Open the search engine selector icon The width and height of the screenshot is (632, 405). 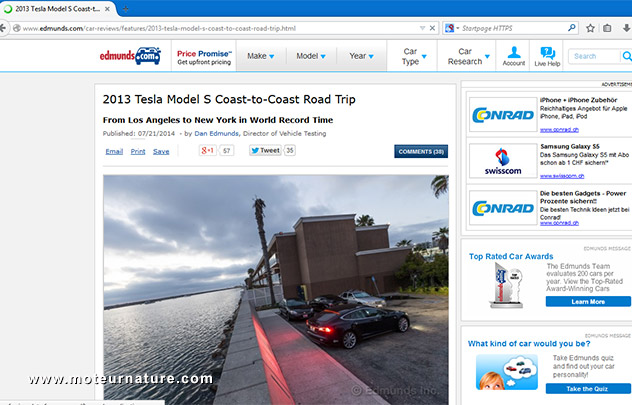(449, 28)
